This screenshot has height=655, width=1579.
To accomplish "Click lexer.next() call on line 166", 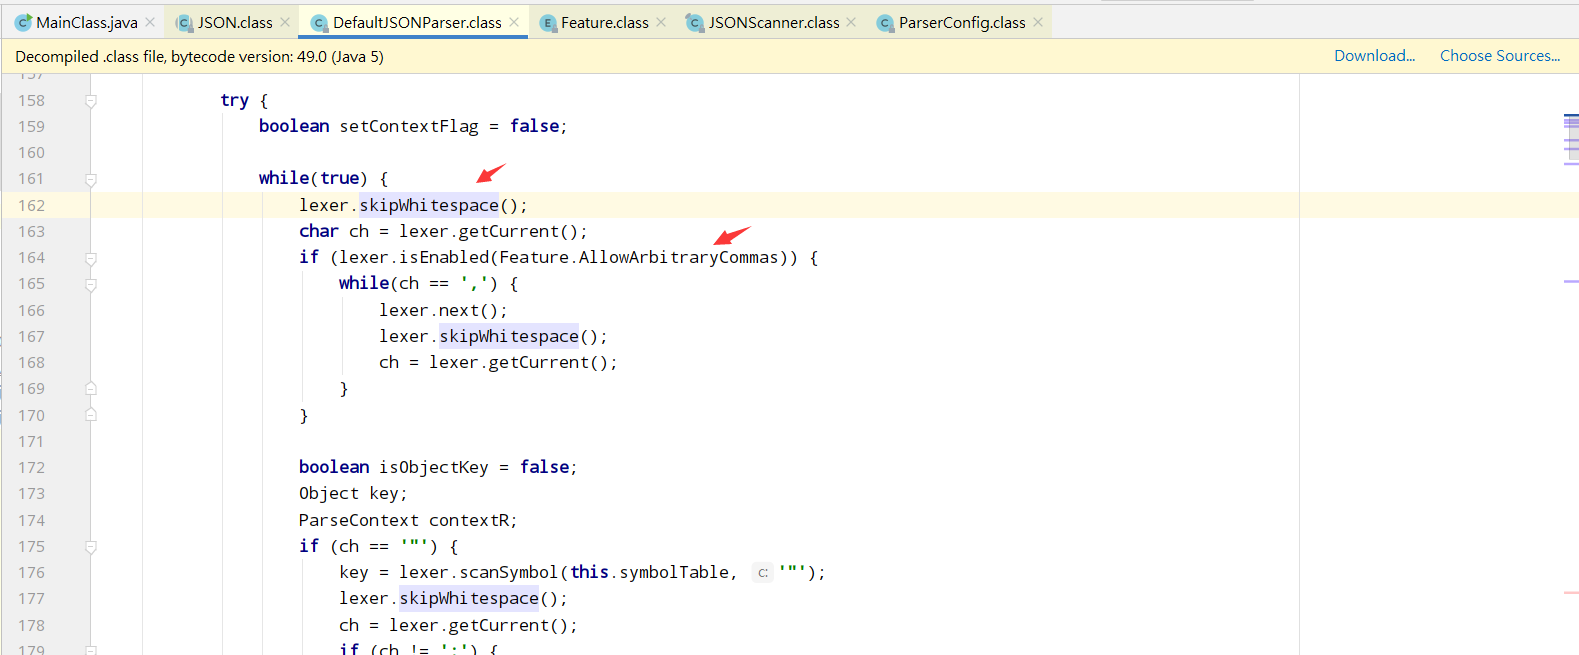I will (443, 310).
